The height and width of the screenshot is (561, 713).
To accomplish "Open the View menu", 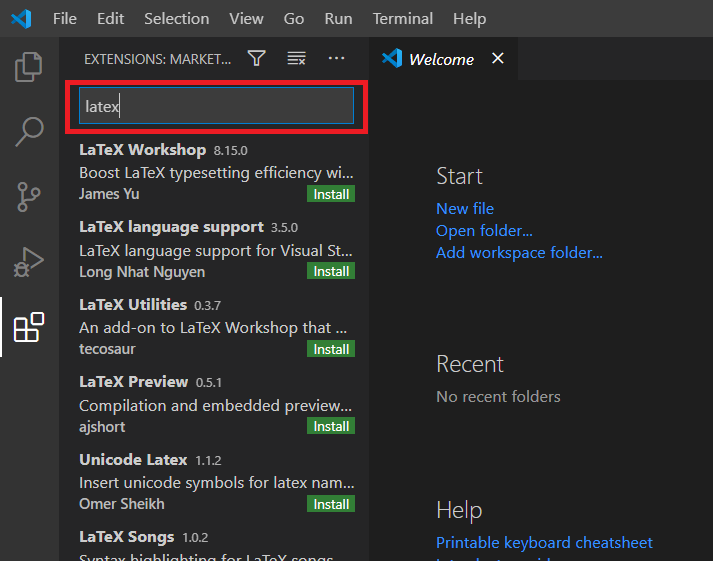I will click(246, 19).
